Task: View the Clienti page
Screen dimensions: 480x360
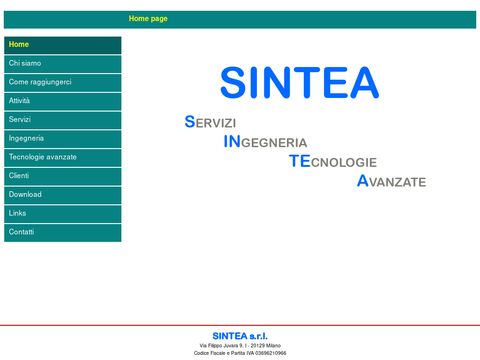Action: (63, 176)
